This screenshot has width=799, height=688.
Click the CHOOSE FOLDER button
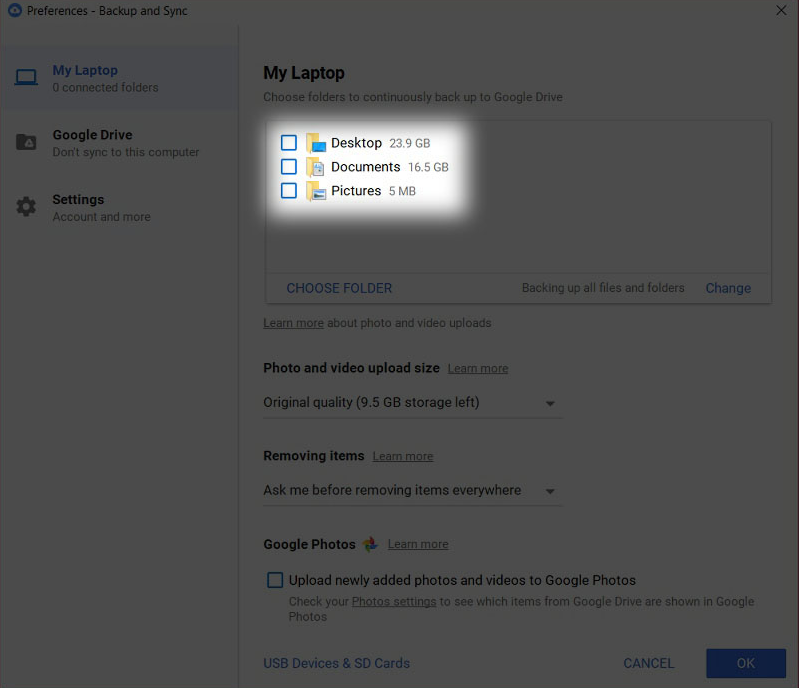coord(339,288)
